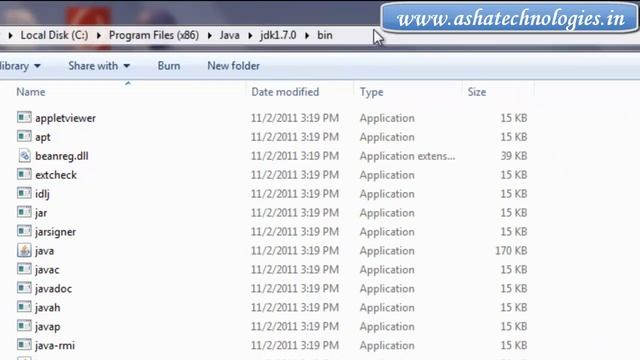Sort by Date modified column

pyautogui.click(x=285, y=92)
